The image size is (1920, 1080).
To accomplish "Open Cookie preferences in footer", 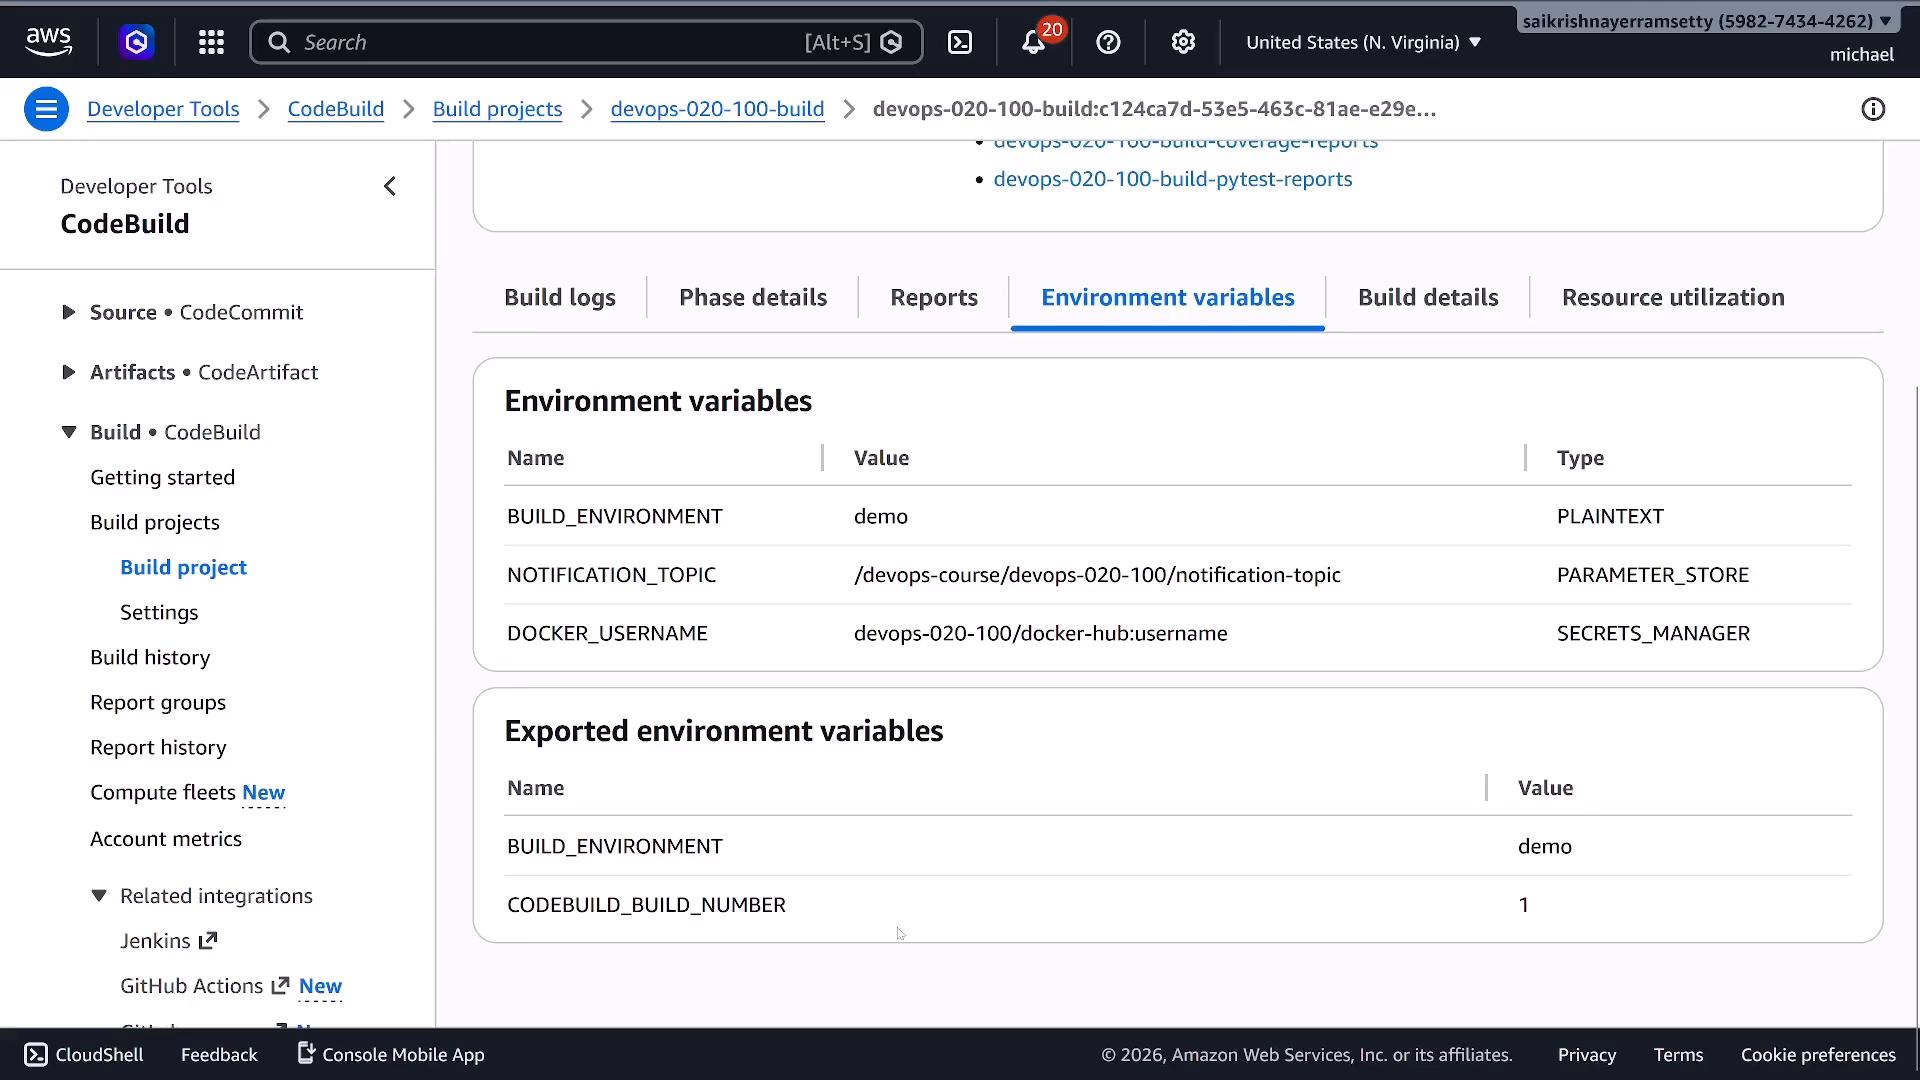I will 1818,1055.
